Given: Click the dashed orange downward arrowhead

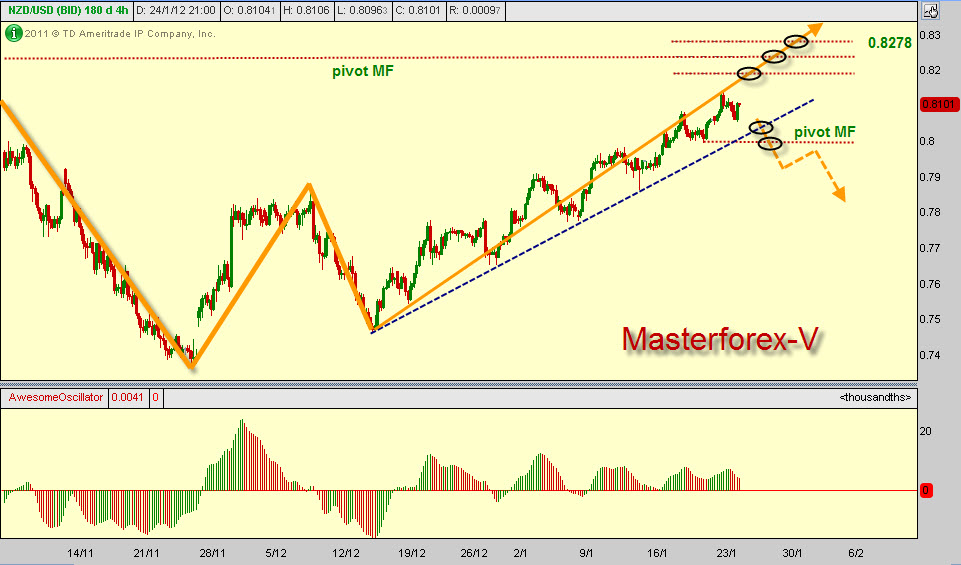Looking at the screenshot, I should pos(839,195).
